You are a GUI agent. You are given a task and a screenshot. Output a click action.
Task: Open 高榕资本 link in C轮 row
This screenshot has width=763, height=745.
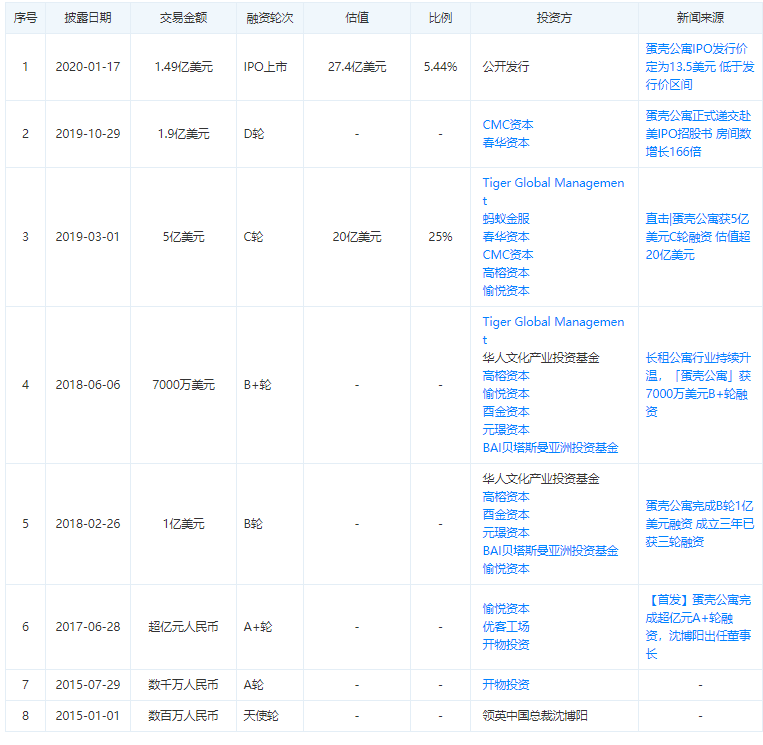[x=506, y=273]
